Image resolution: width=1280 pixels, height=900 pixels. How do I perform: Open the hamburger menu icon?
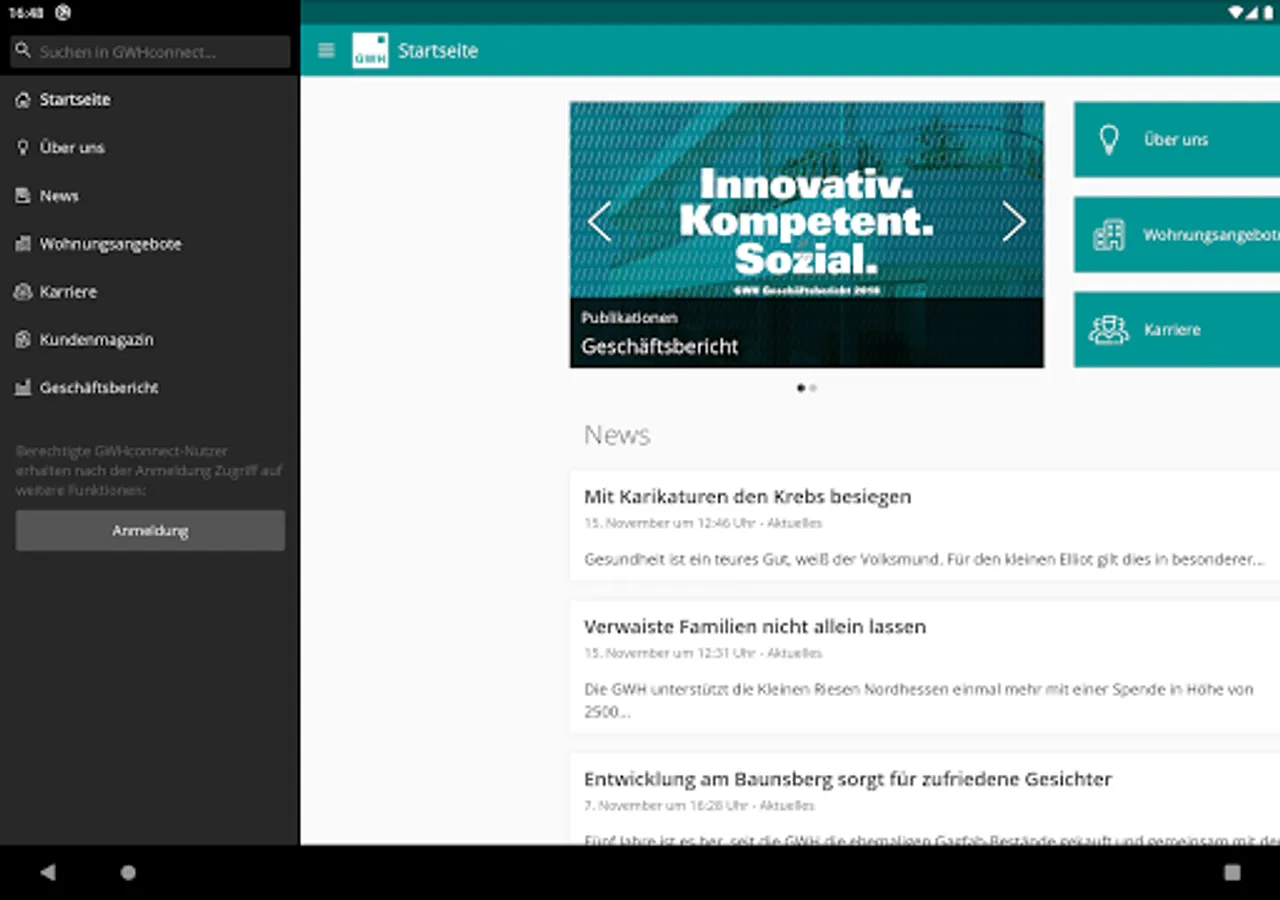pos(326,50)
